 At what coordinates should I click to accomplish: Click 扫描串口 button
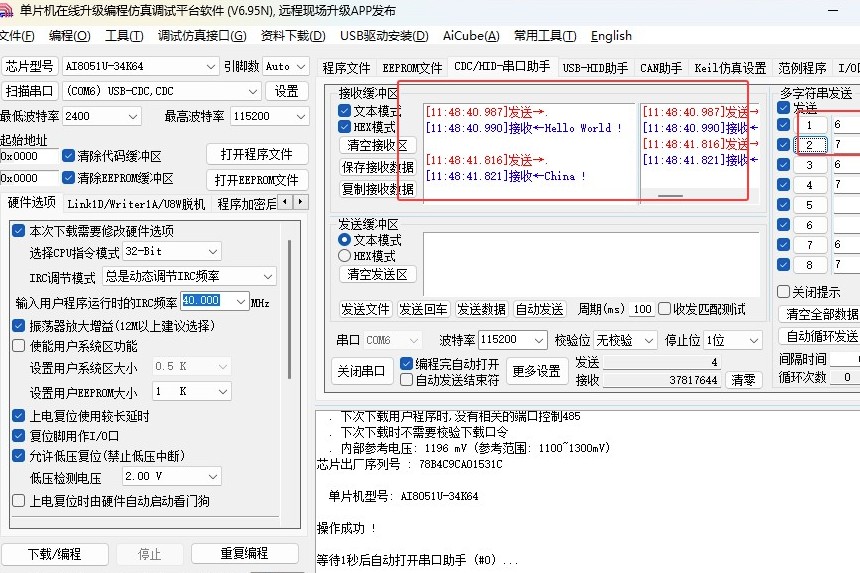click(30, 91)
